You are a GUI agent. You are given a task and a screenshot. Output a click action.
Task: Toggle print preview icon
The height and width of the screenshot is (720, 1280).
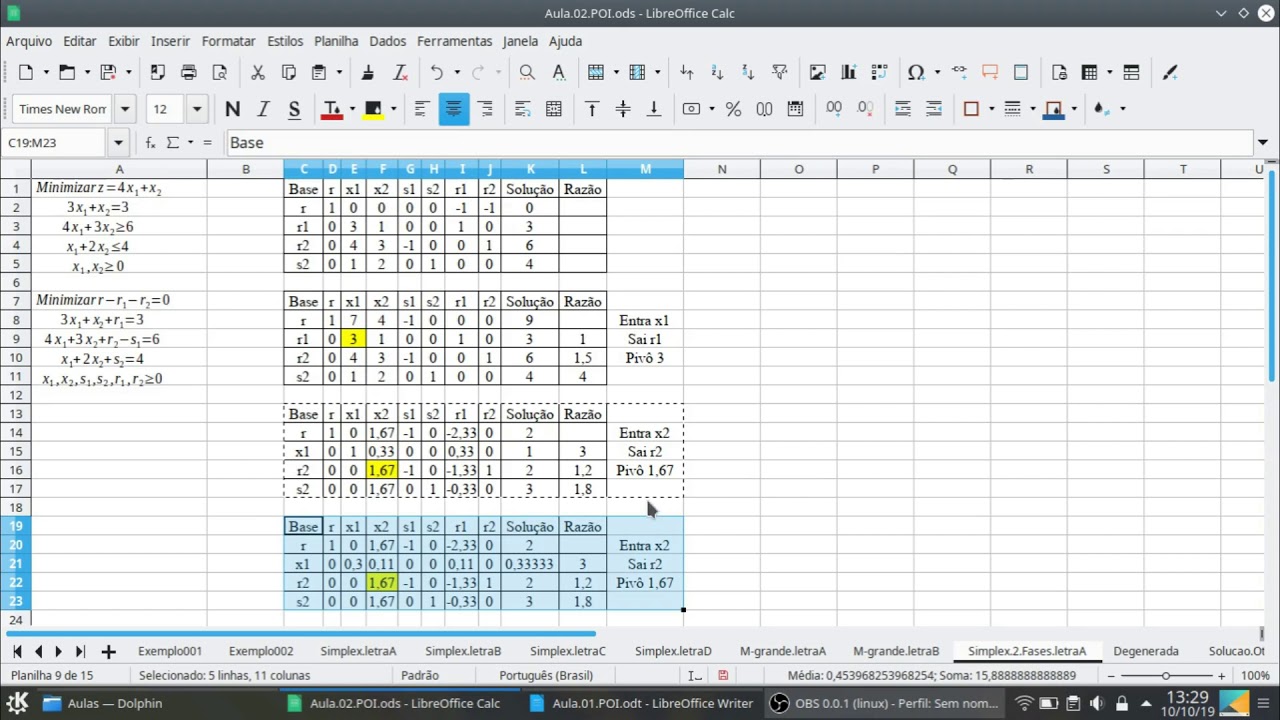pyautogui.click(x=219, y=72)
